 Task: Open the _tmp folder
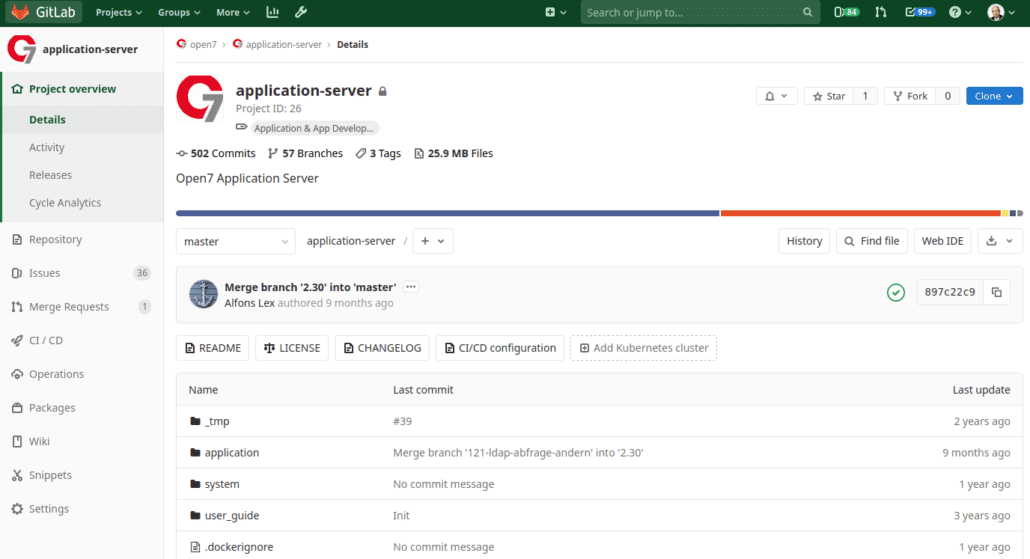click(217, 421)
